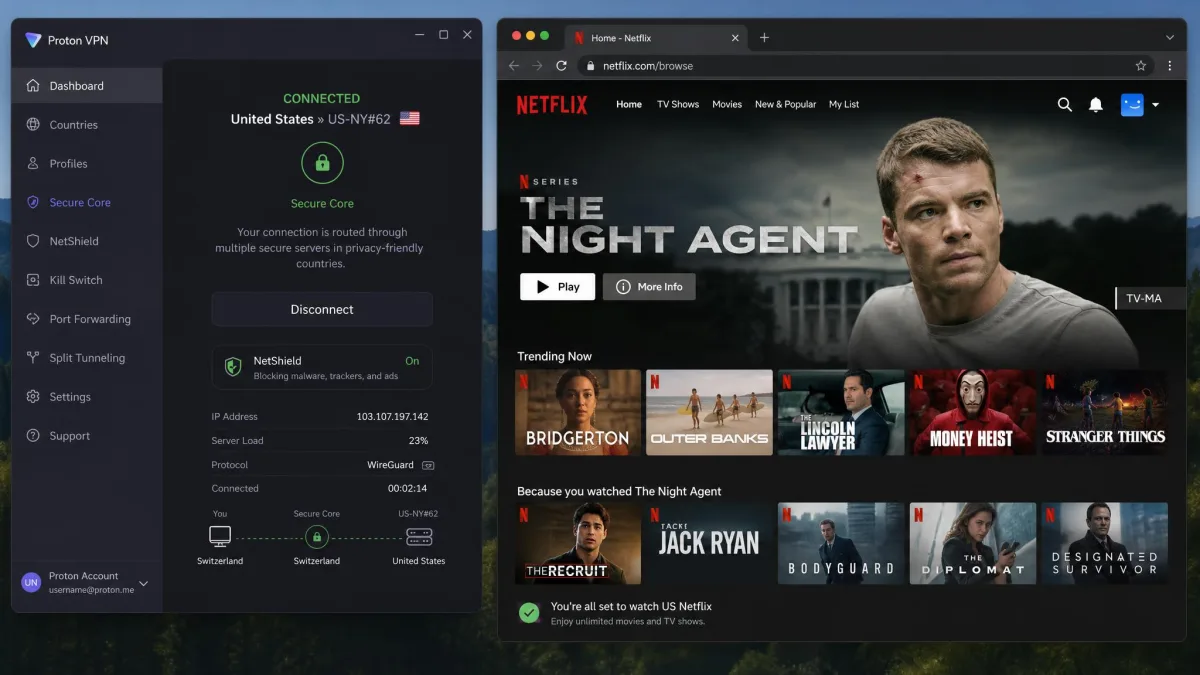
Task: Open My List in Netflix
Action: [x=844, y=104]
